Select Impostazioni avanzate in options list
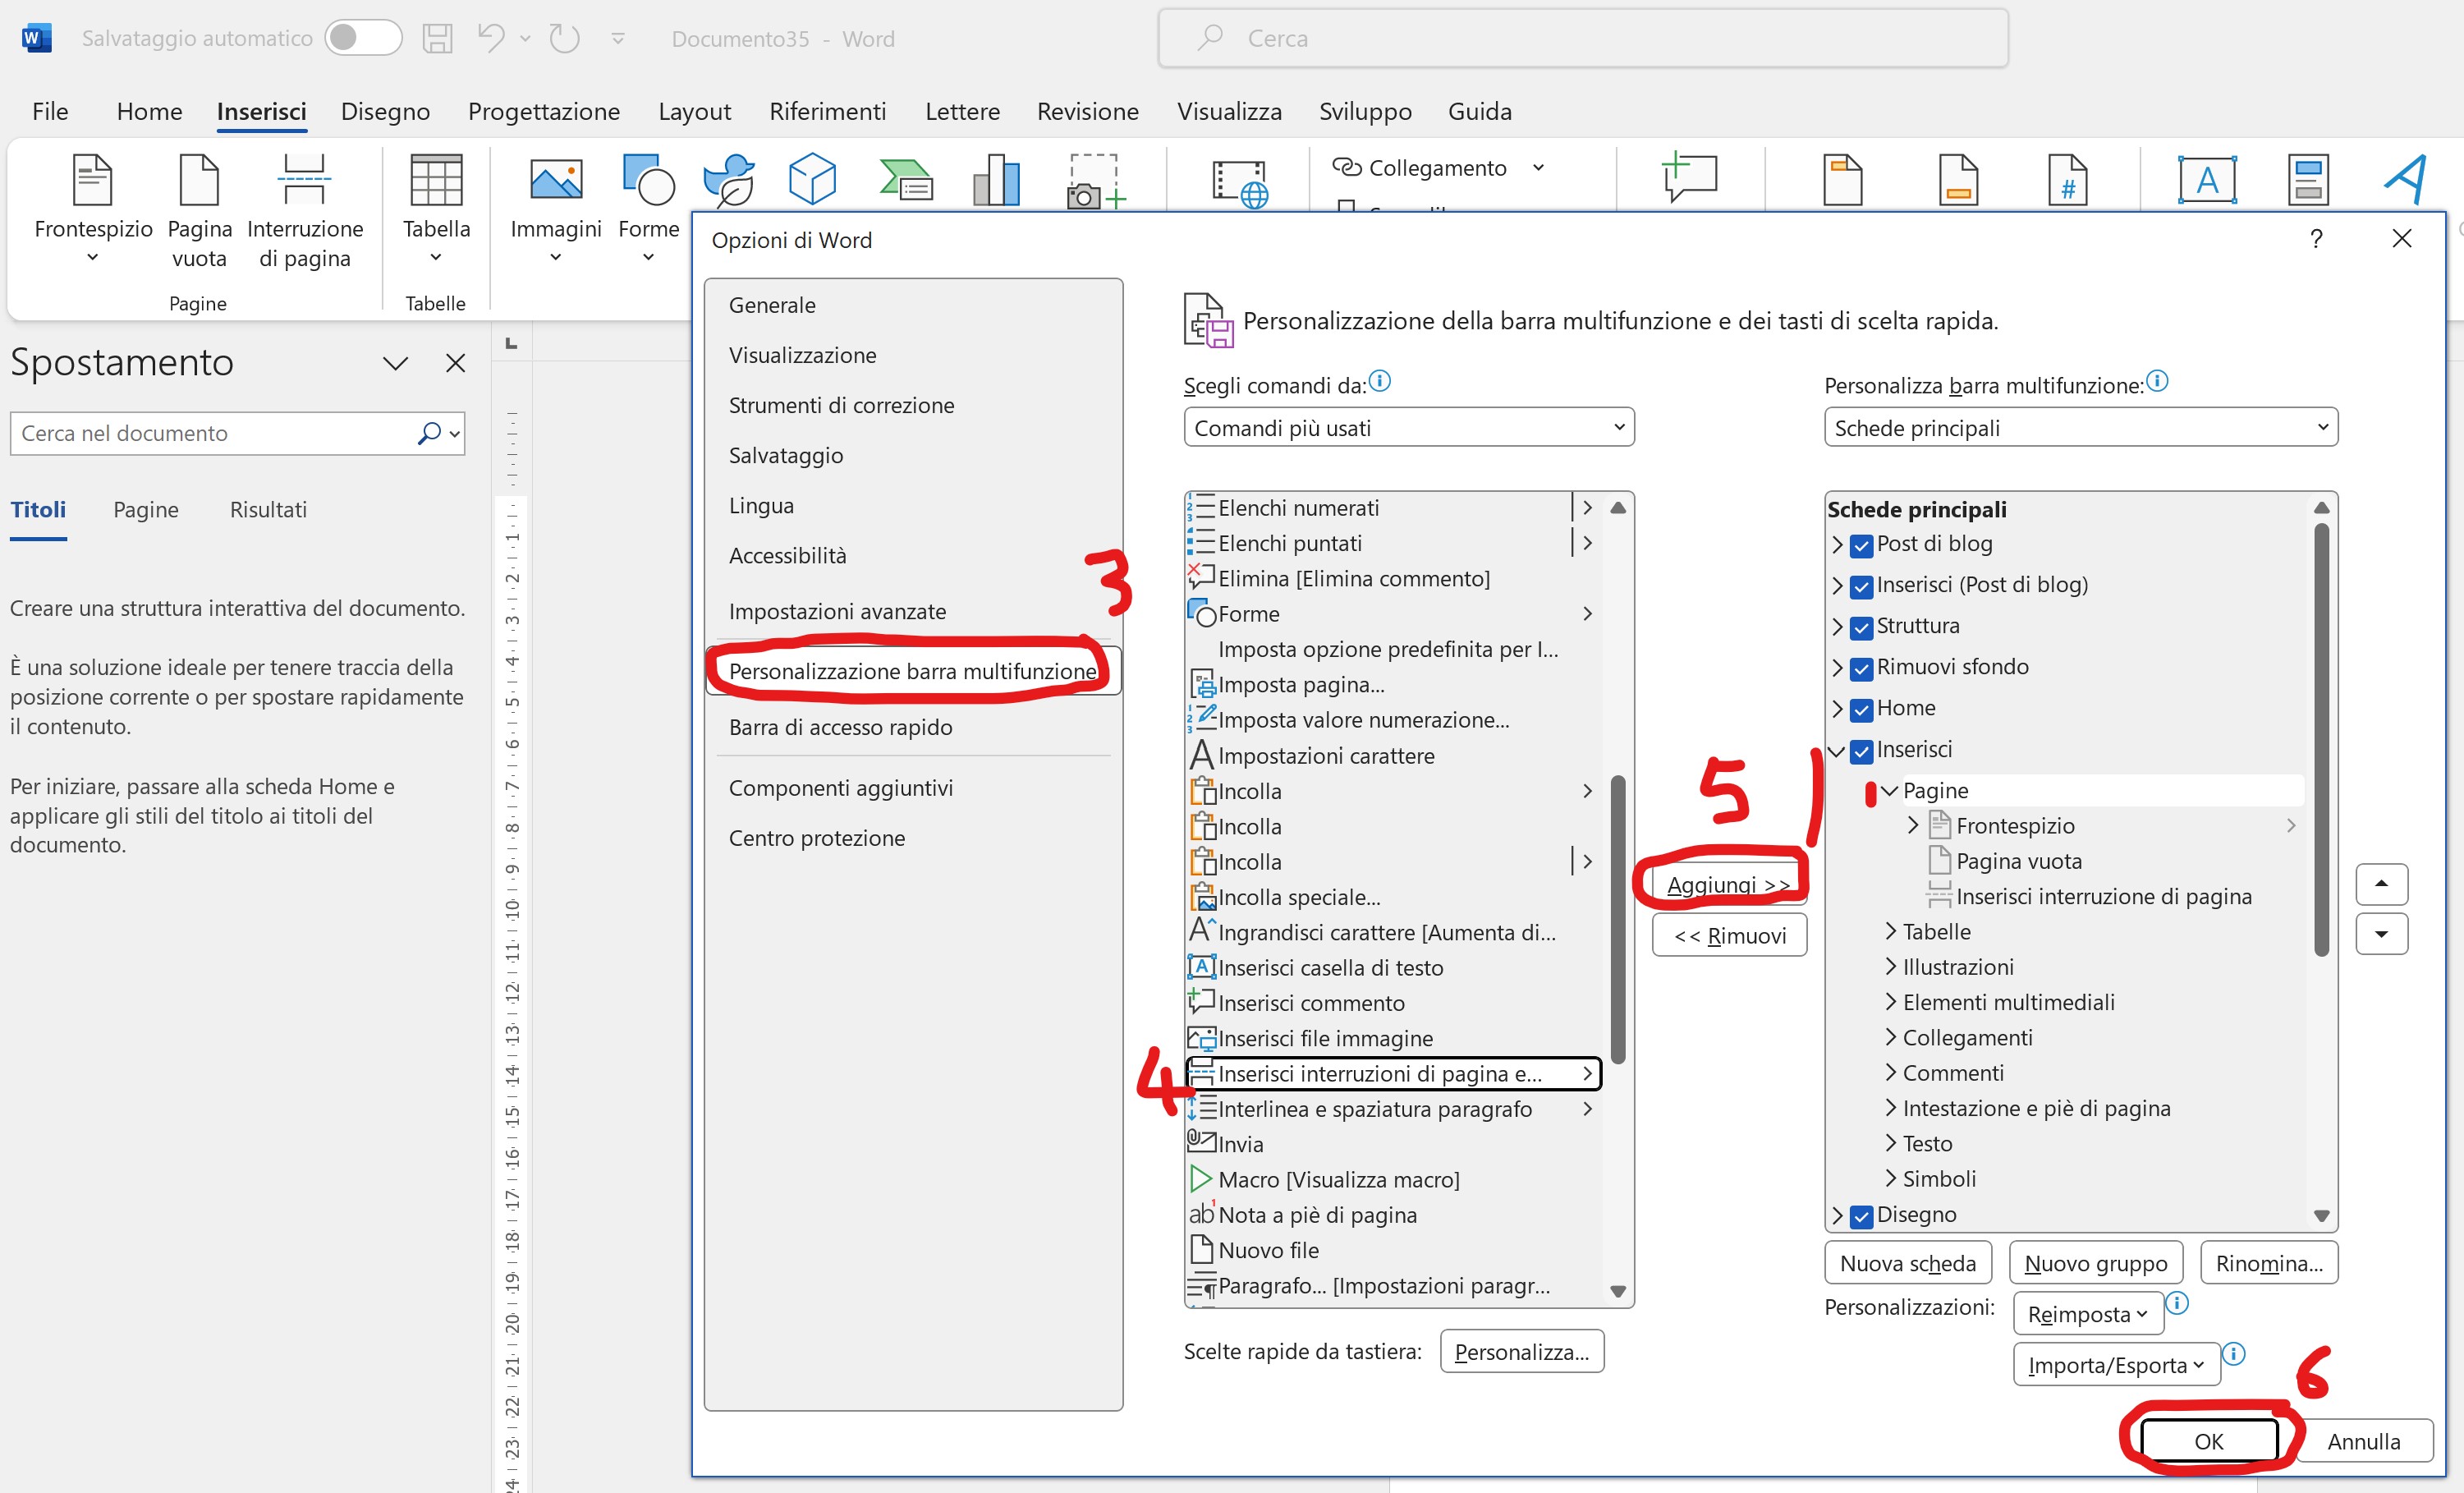This screenshot has width=2464, height=1493. coord(837,611)
